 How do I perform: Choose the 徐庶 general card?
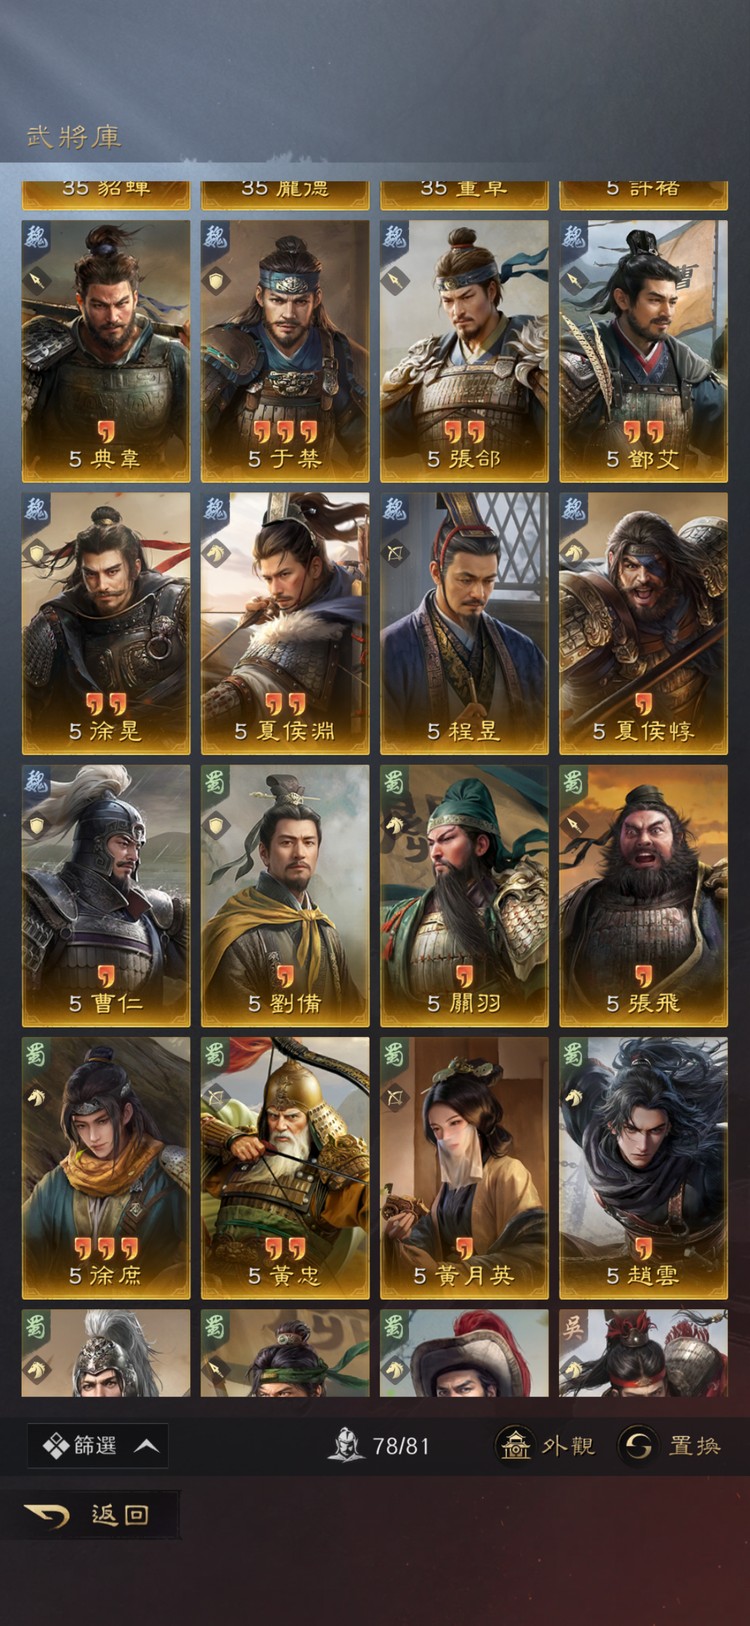pyautogui.click(x=106, y=1168)
